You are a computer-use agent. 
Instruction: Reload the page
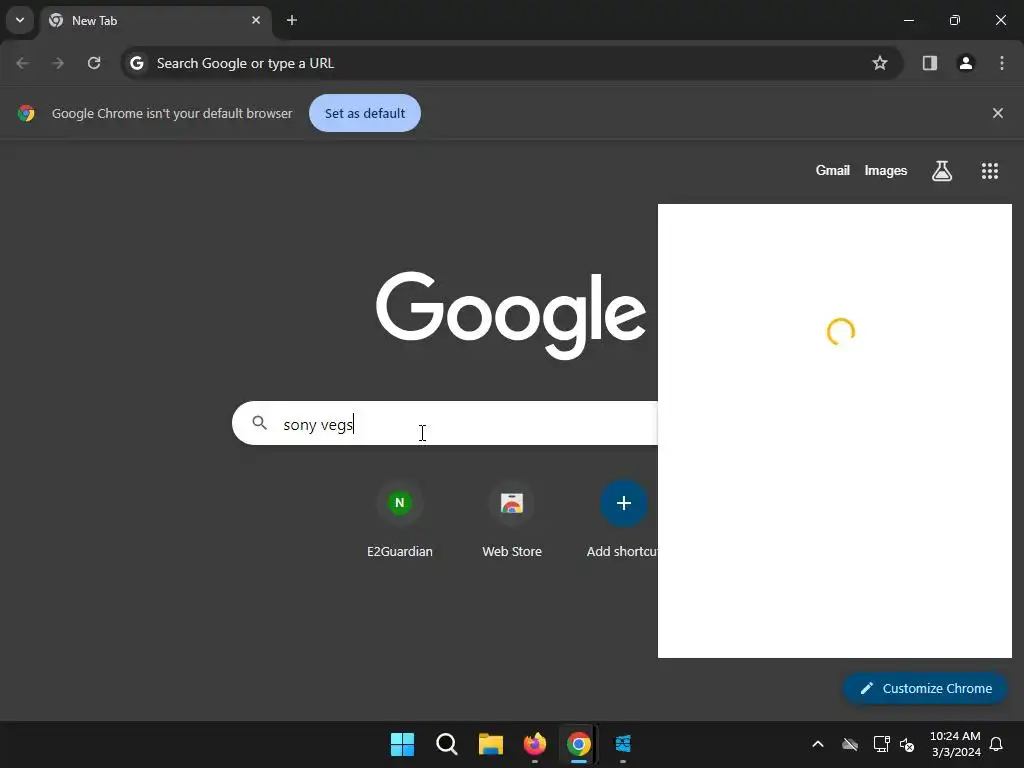point(94,63)
